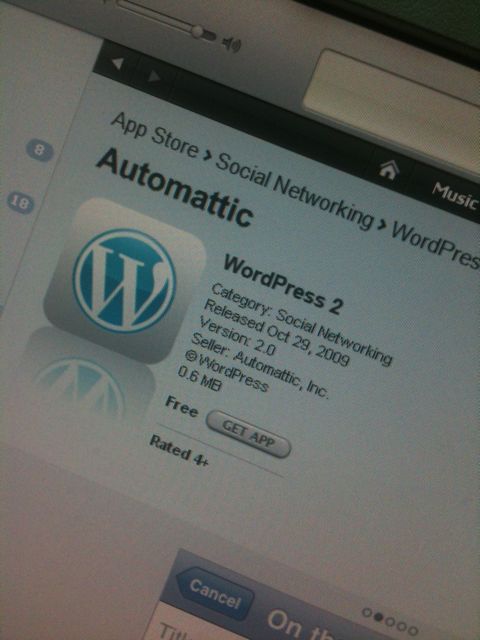480x640 pixels.
Task: Tap Cancel in the app screenshot preview
Action: coord(214,594)
